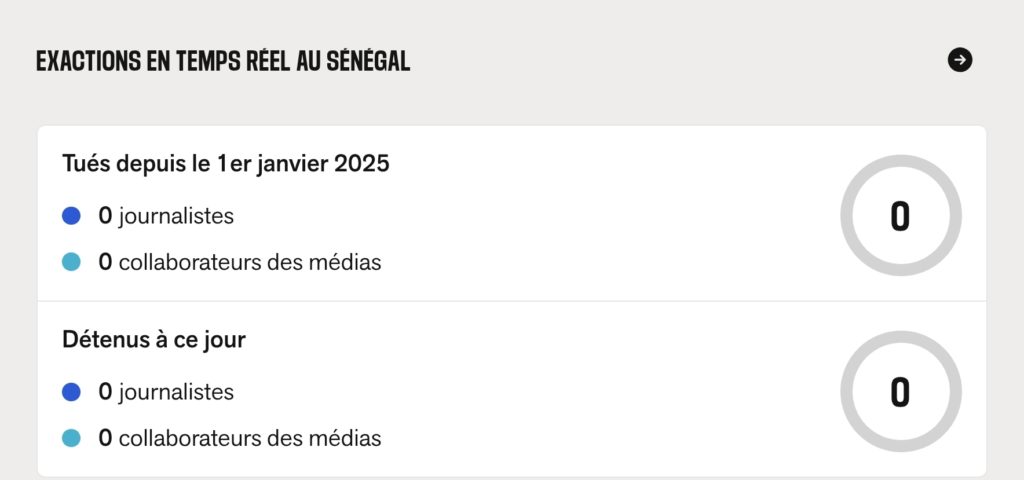
Task: Select blue dot next to detained journalistes
Action: pyautogui.click(x=71, y=392)
